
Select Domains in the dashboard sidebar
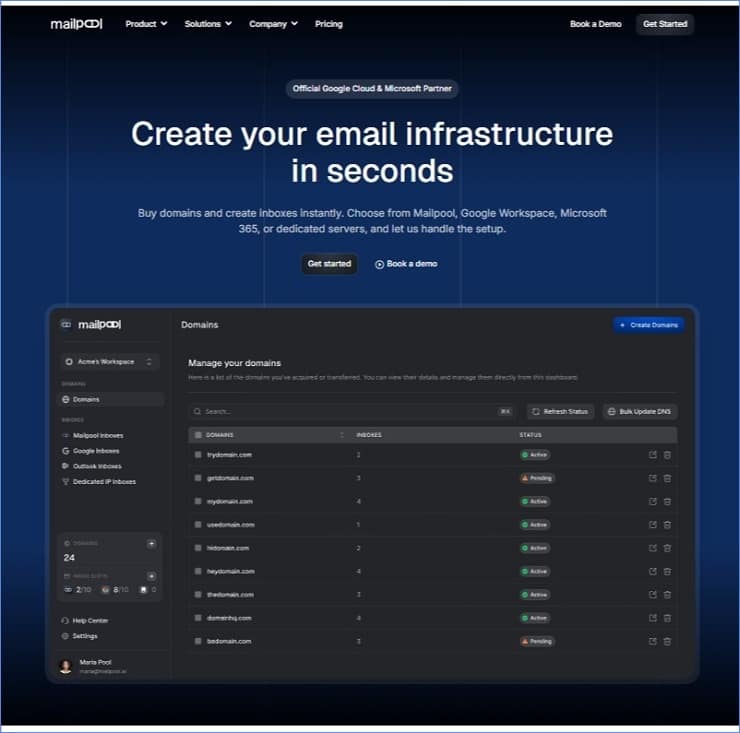[x=112, y=399]
